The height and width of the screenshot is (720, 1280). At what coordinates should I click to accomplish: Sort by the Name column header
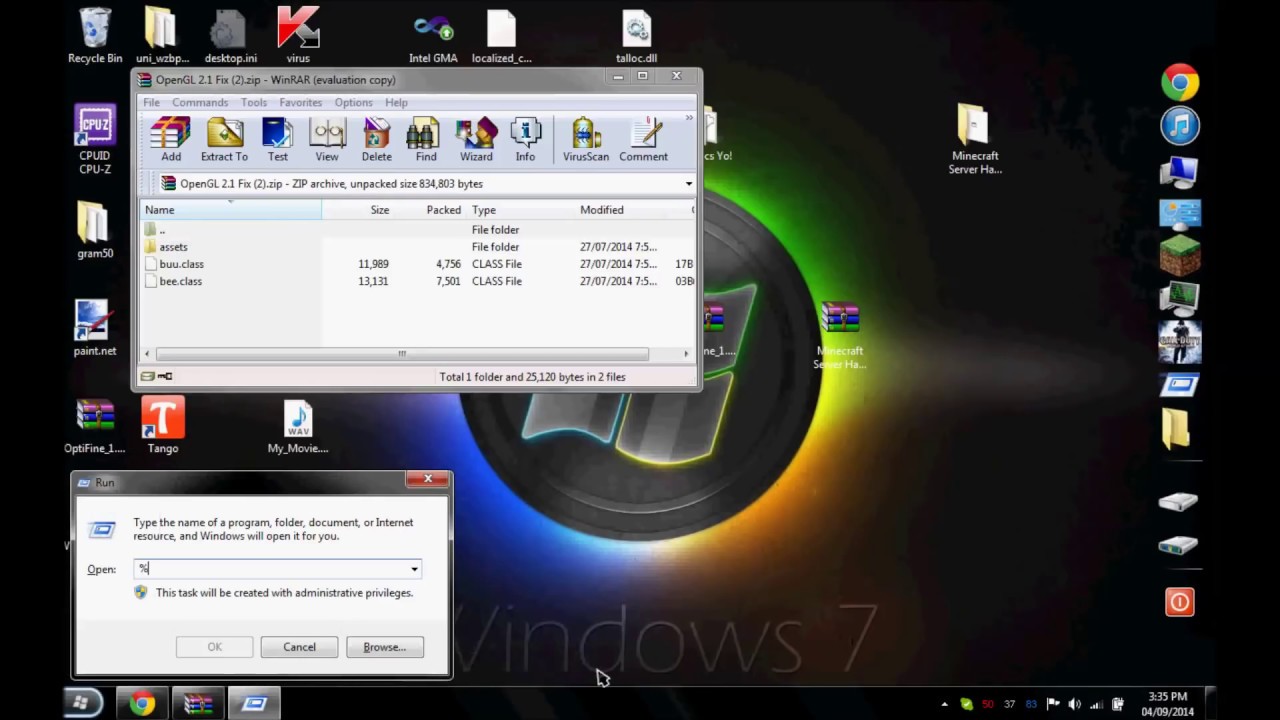(x=231, y=210)
